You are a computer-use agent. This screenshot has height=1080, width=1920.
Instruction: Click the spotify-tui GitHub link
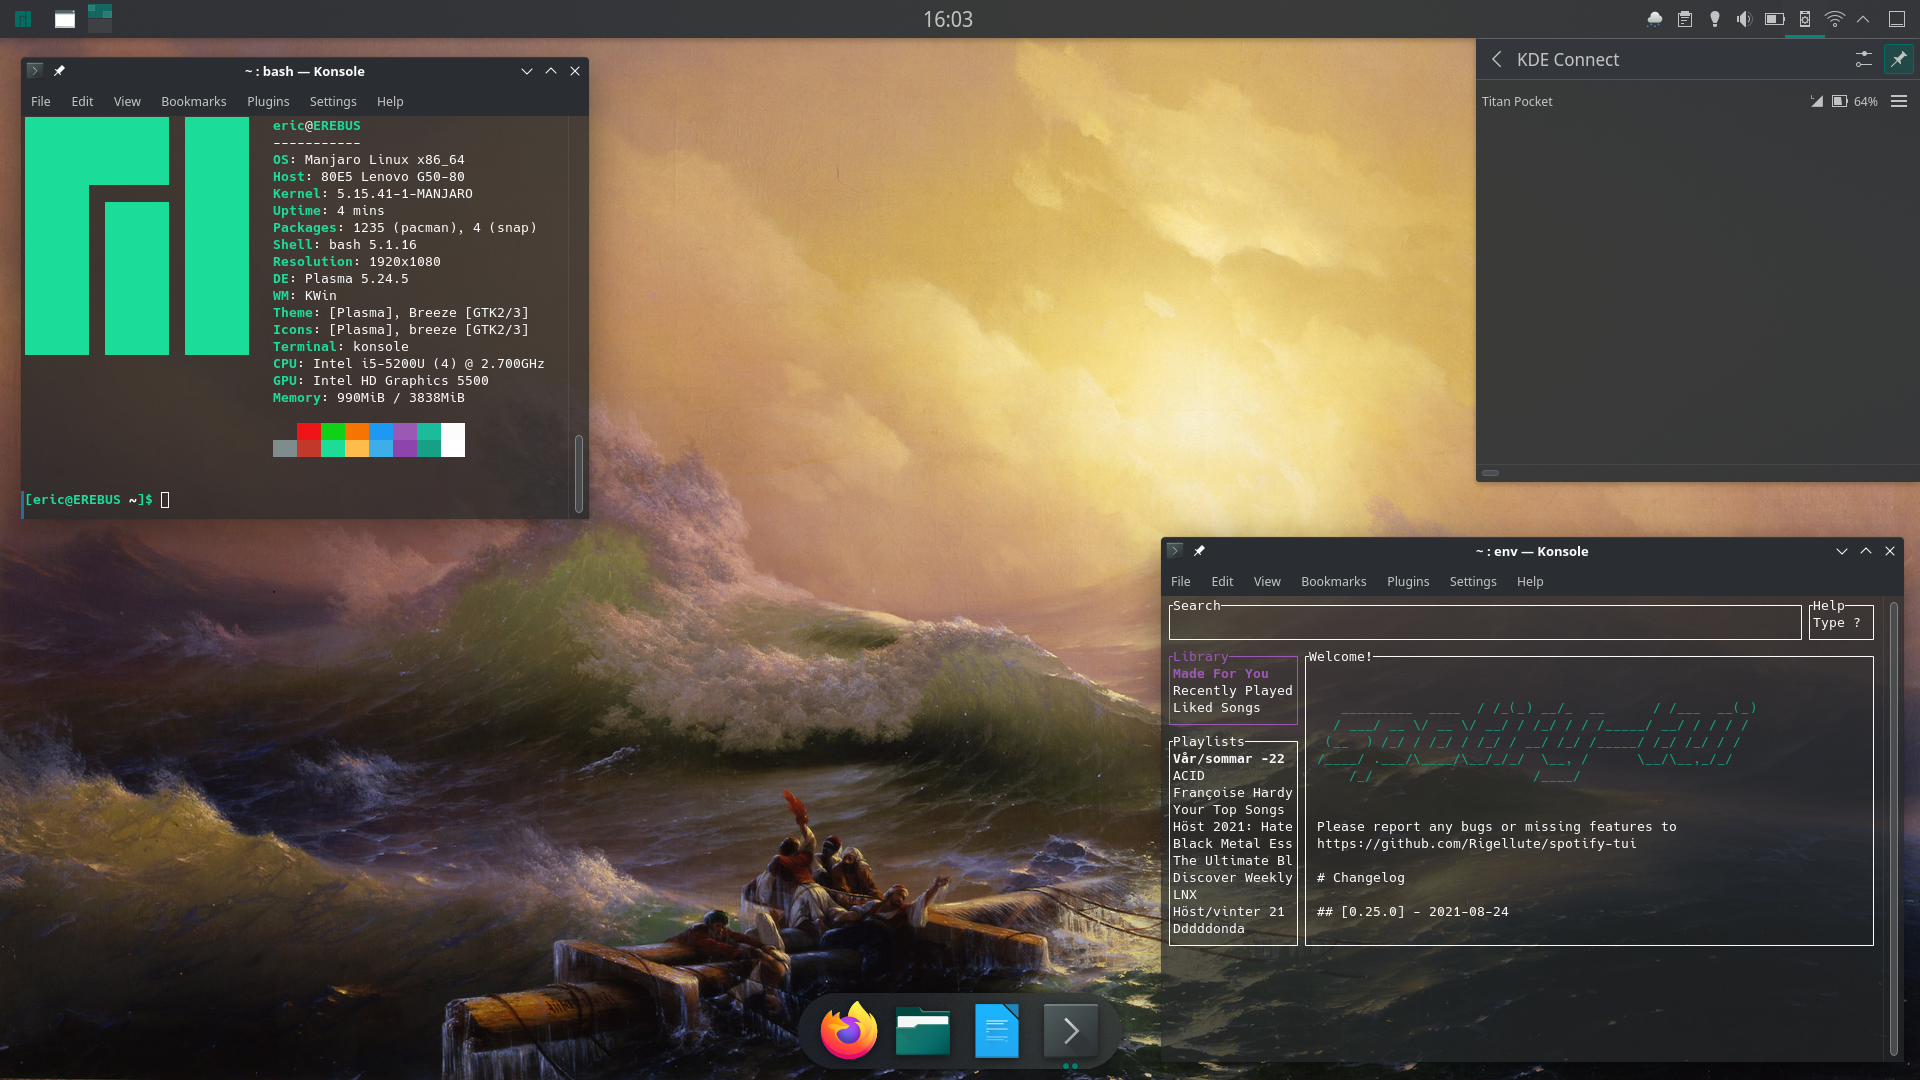[1477, 844]
